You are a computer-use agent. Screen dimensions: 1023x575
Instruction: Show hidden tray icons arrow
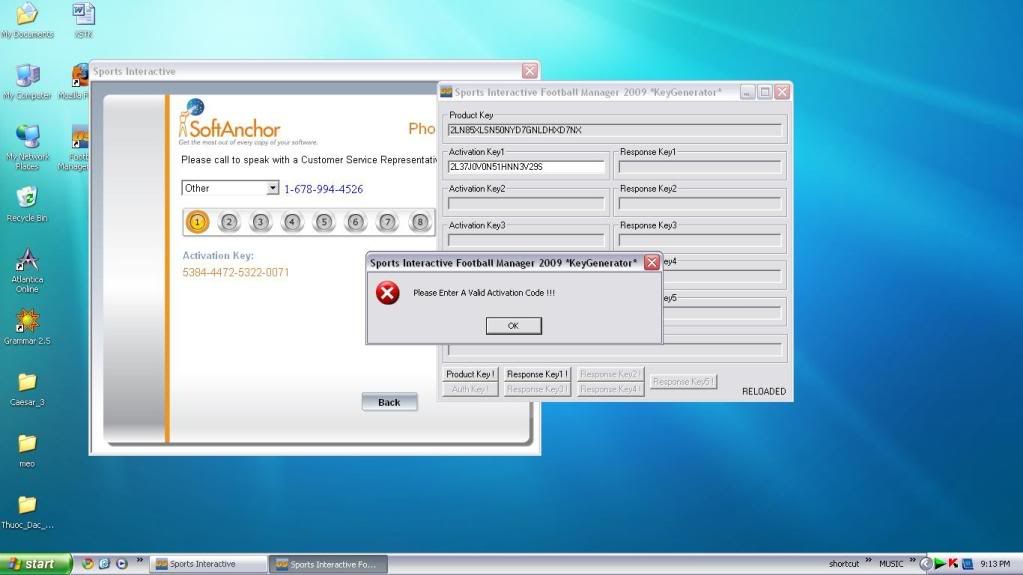point(925,564)
